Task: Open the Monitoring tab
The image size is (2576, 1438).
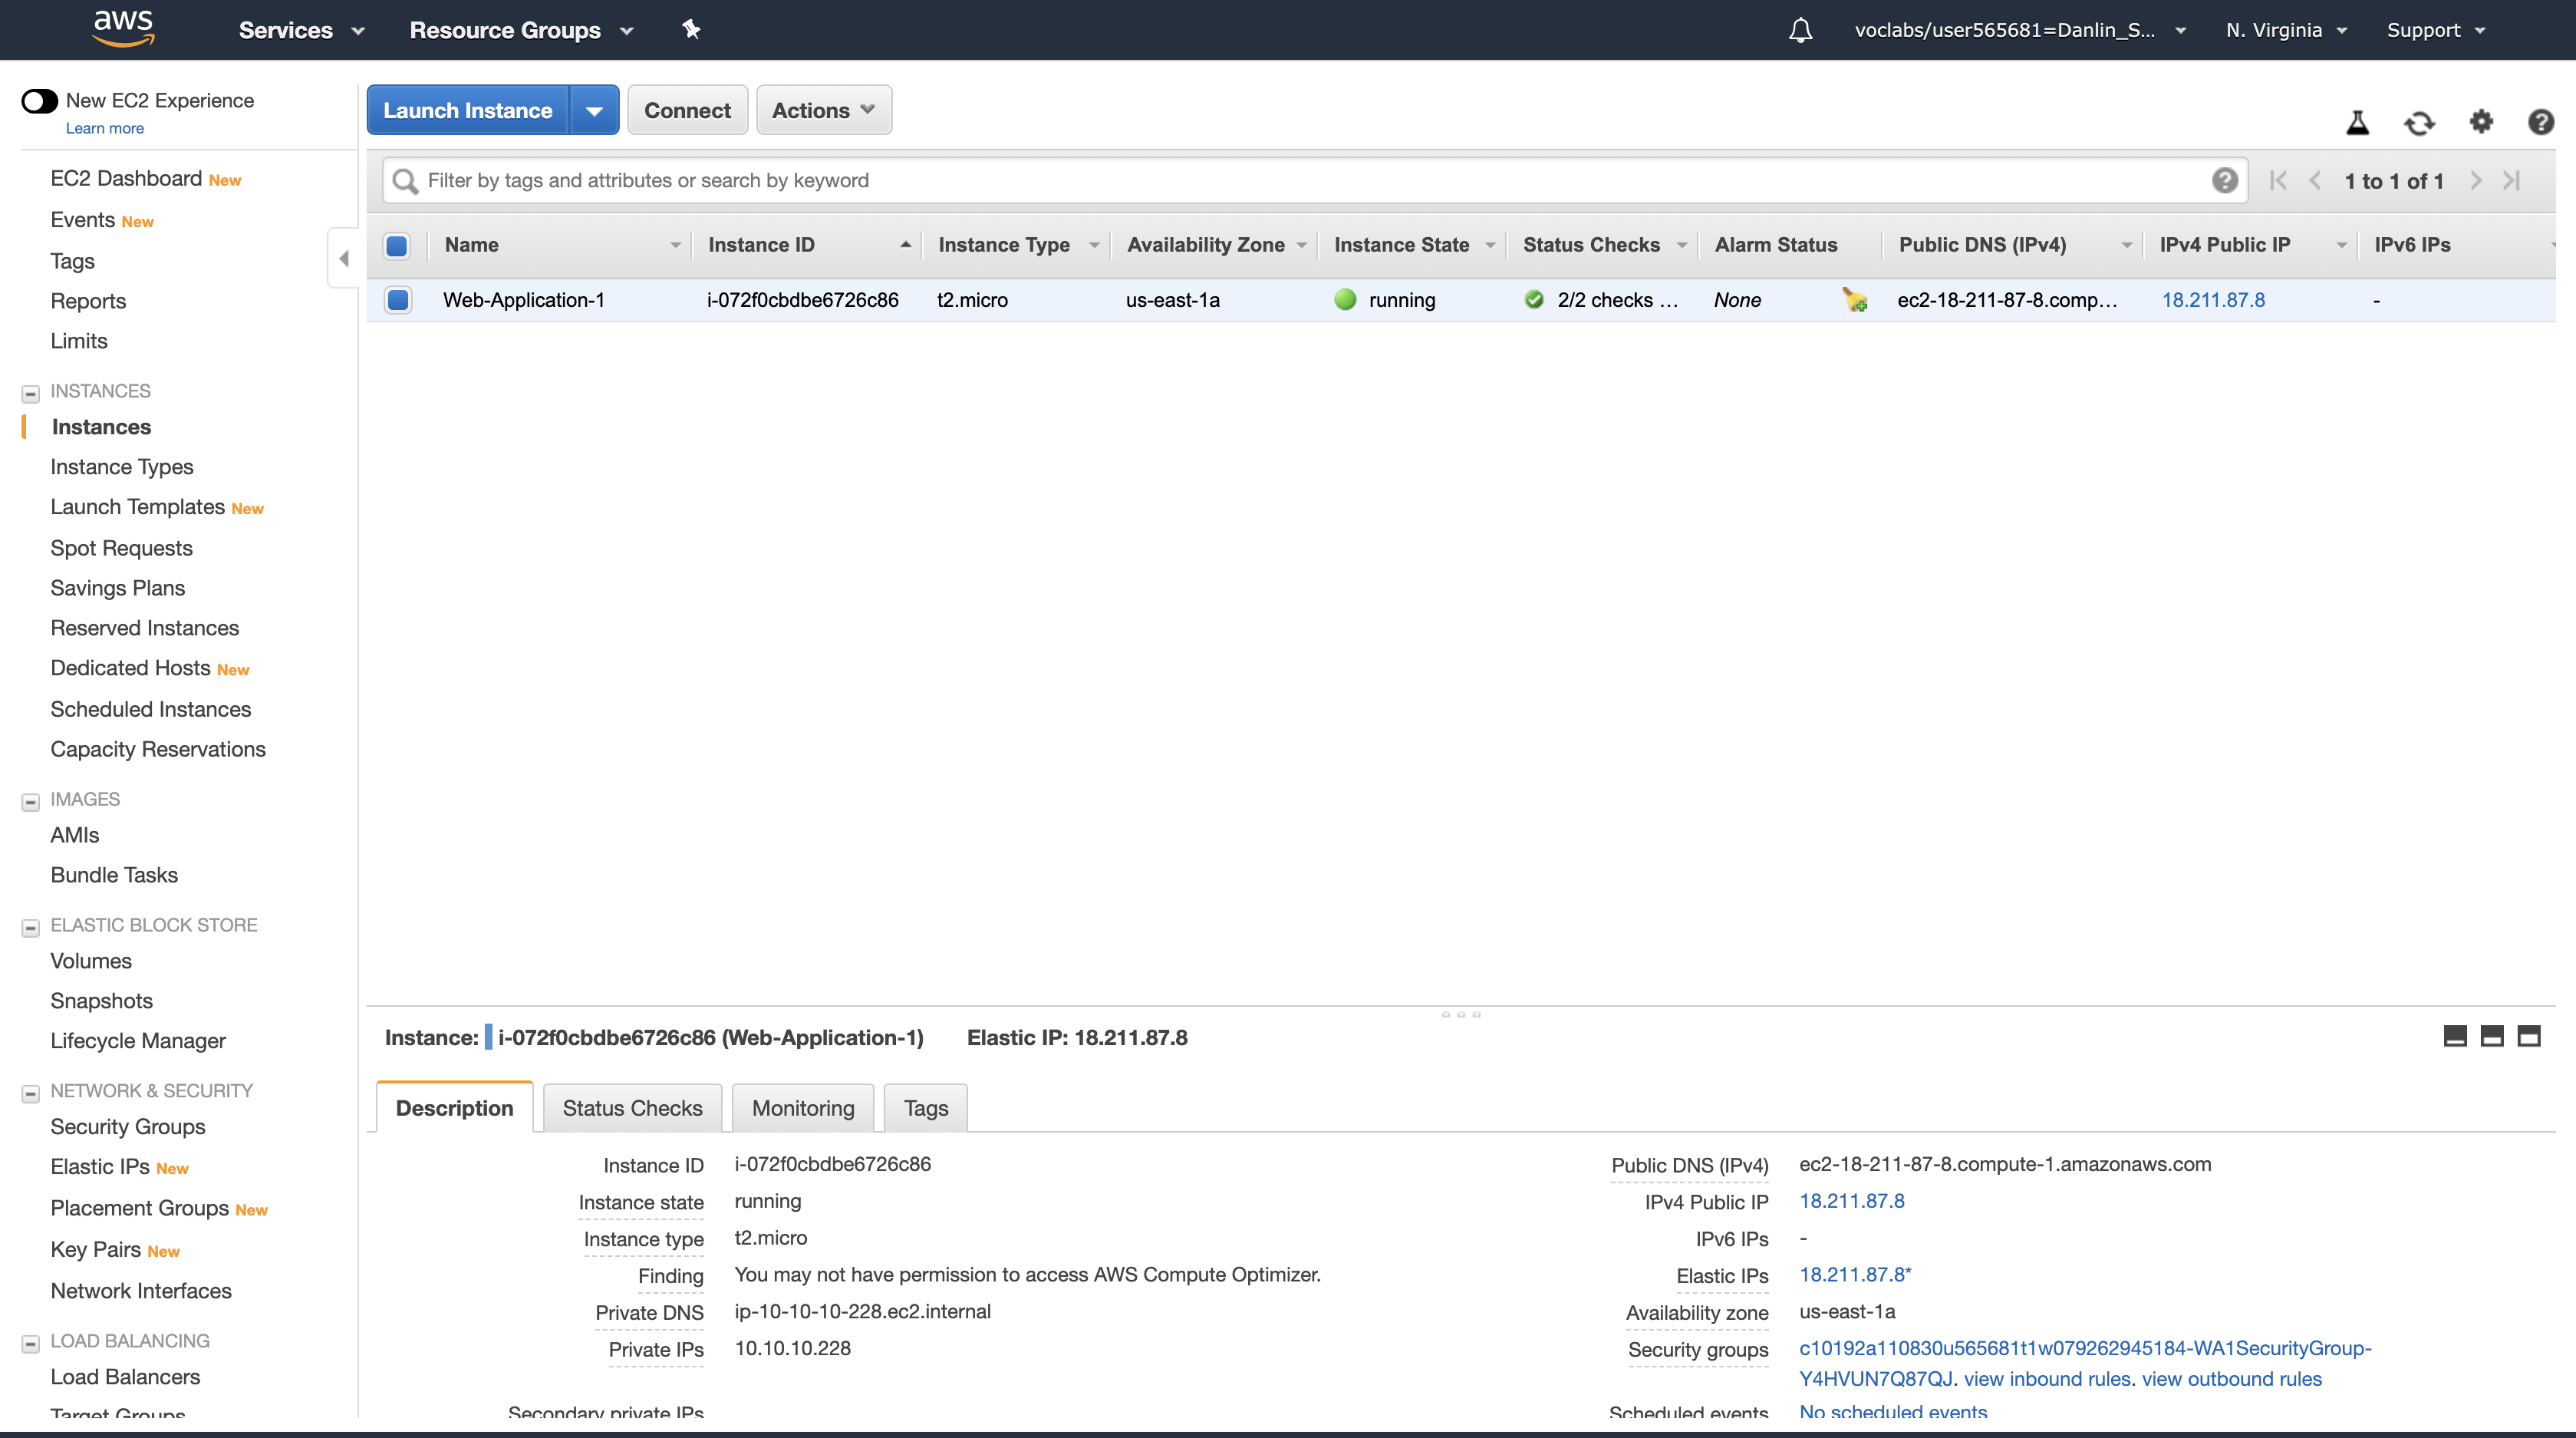Action: pos(803,1108)
